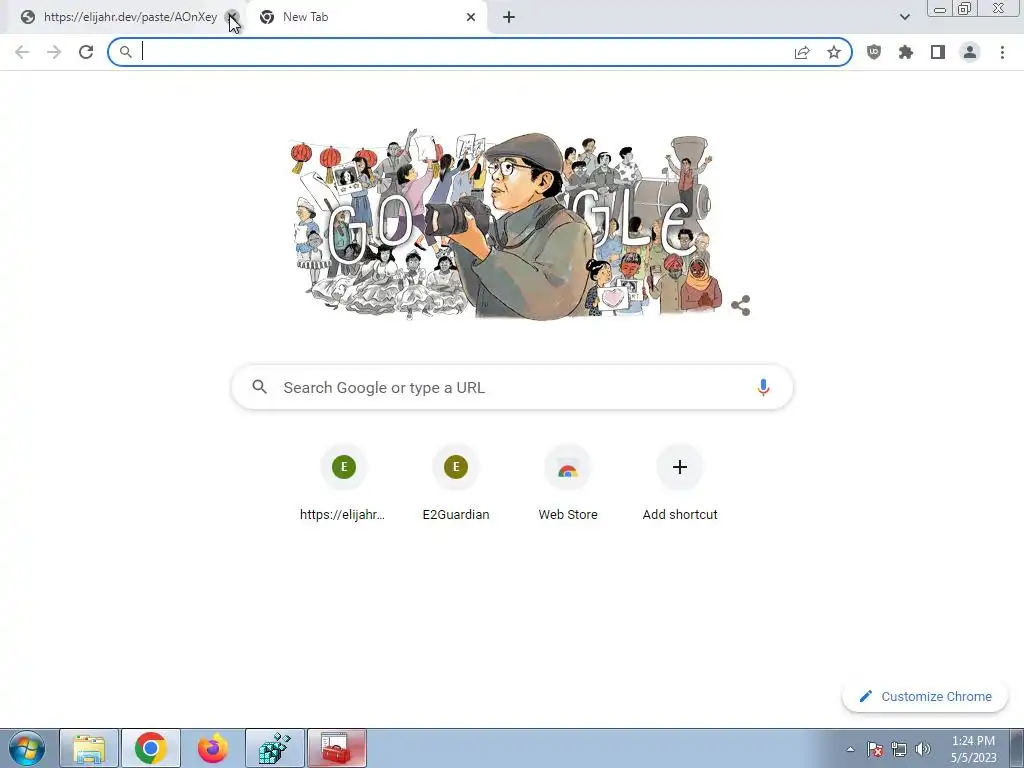Open the red toolbox taskbar application

[x=337, y=748]
